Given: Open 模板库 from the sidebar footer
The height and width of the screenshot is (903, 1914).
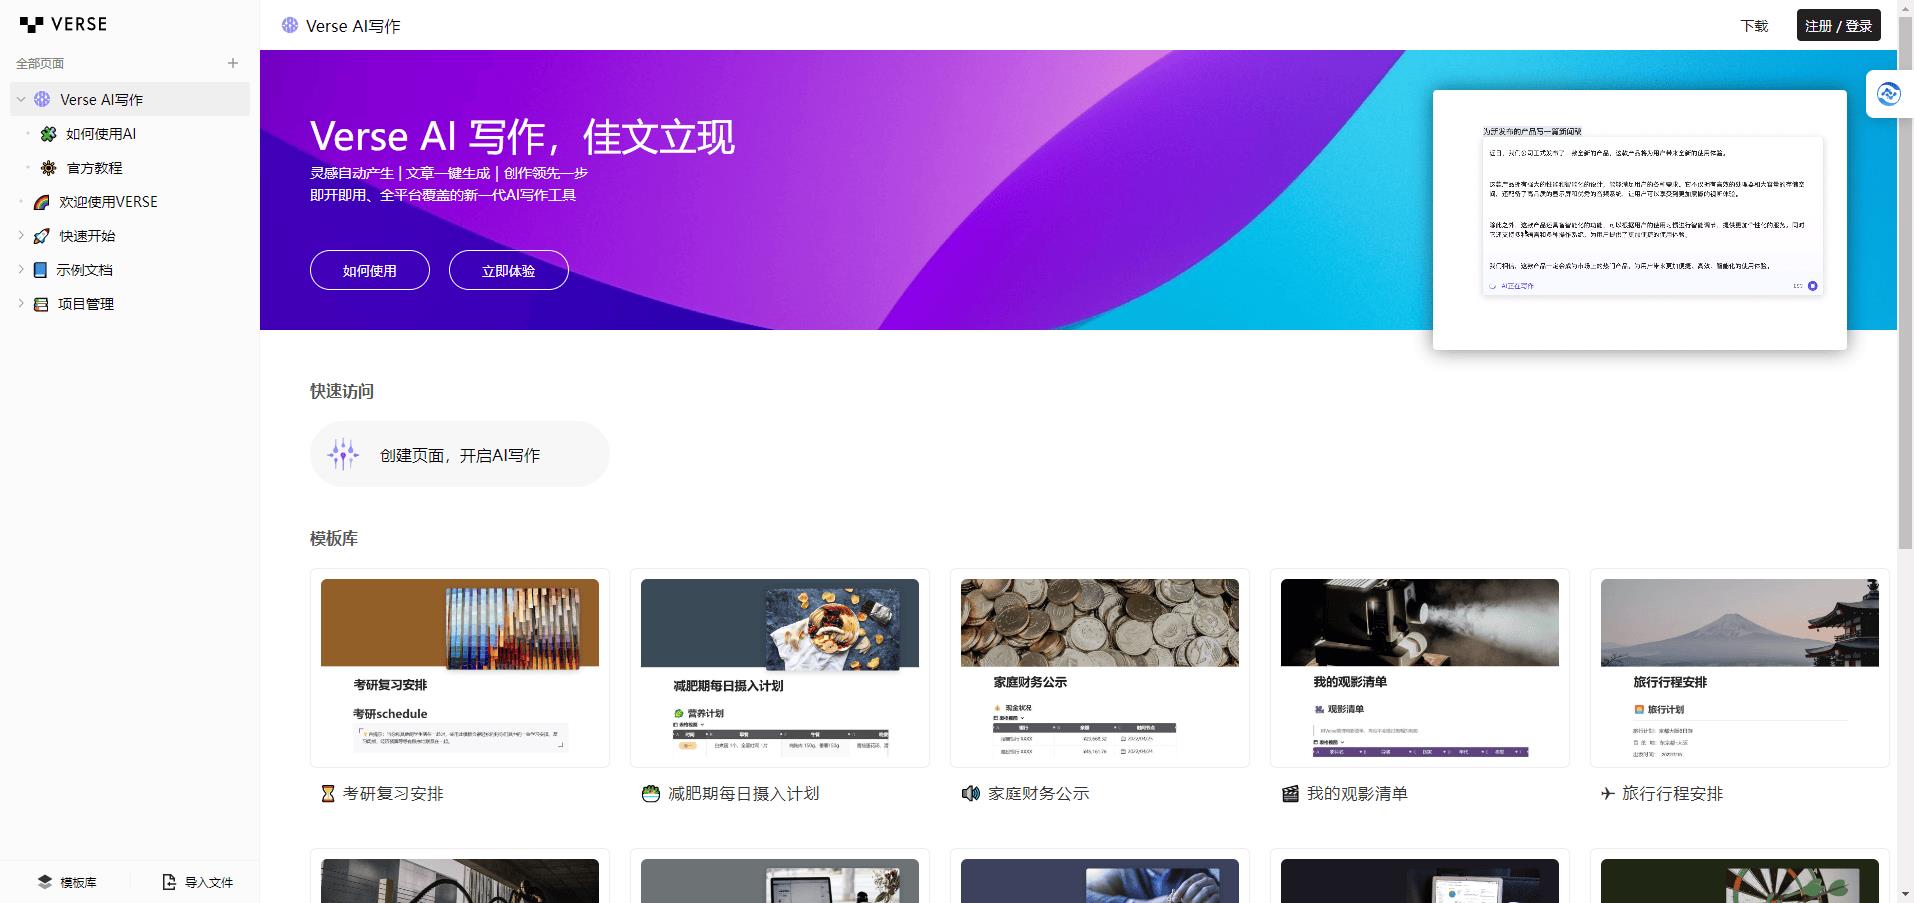Looking at the screenshot, I should point(67,882).
